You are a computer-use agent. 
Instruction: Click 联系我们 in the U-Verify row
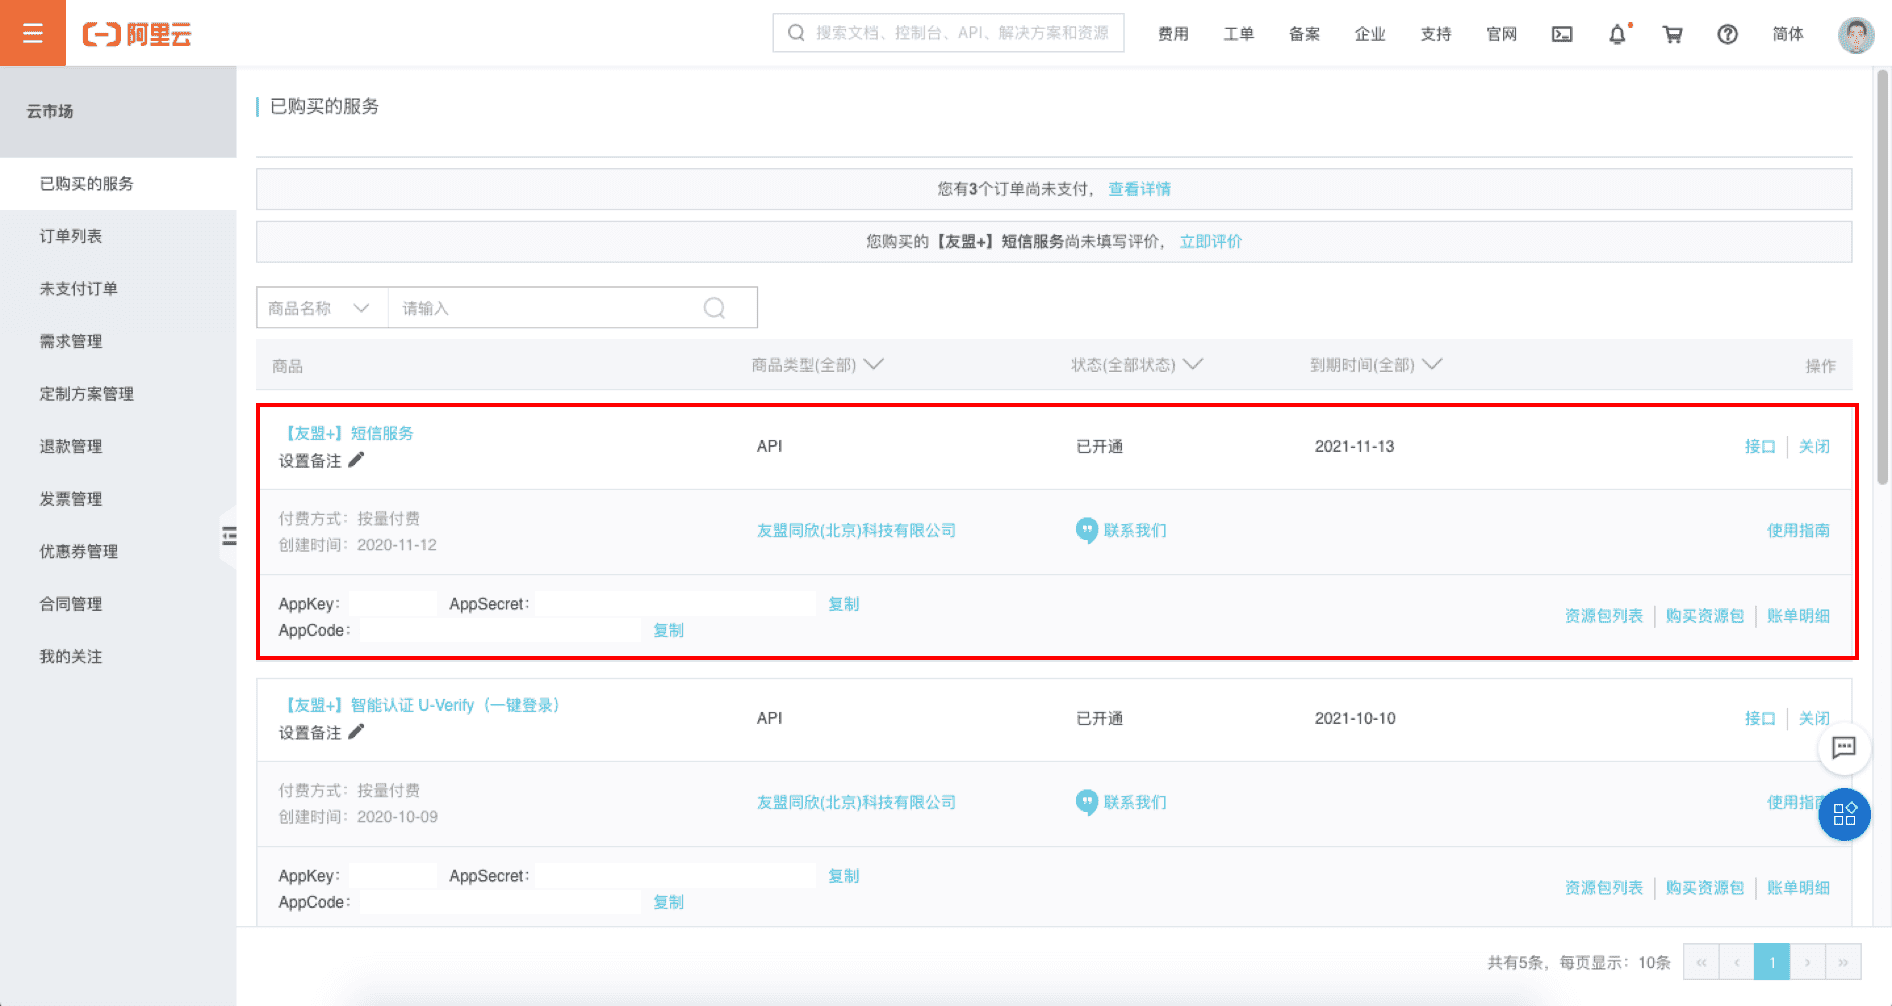click(1121, 802)
